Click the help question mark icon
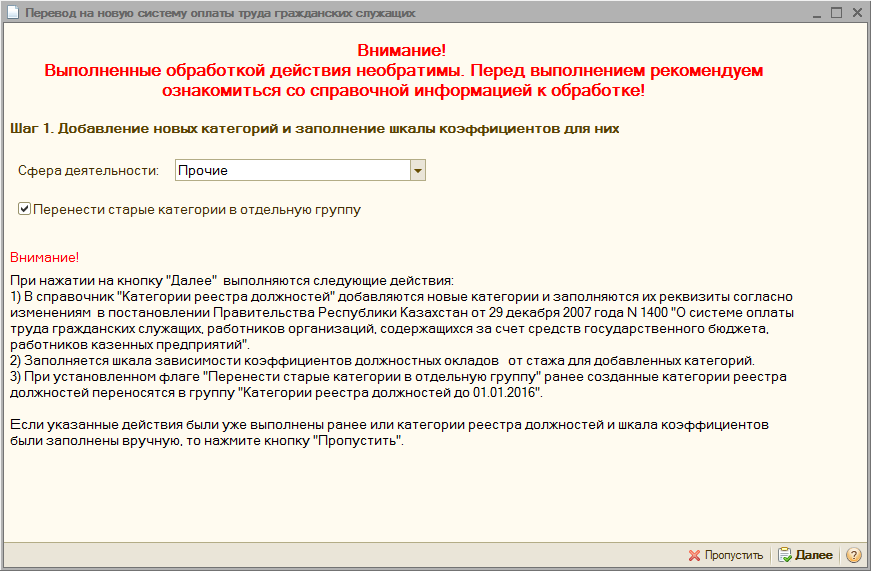Viewport: 871px width, 571px height. (853, 555)
